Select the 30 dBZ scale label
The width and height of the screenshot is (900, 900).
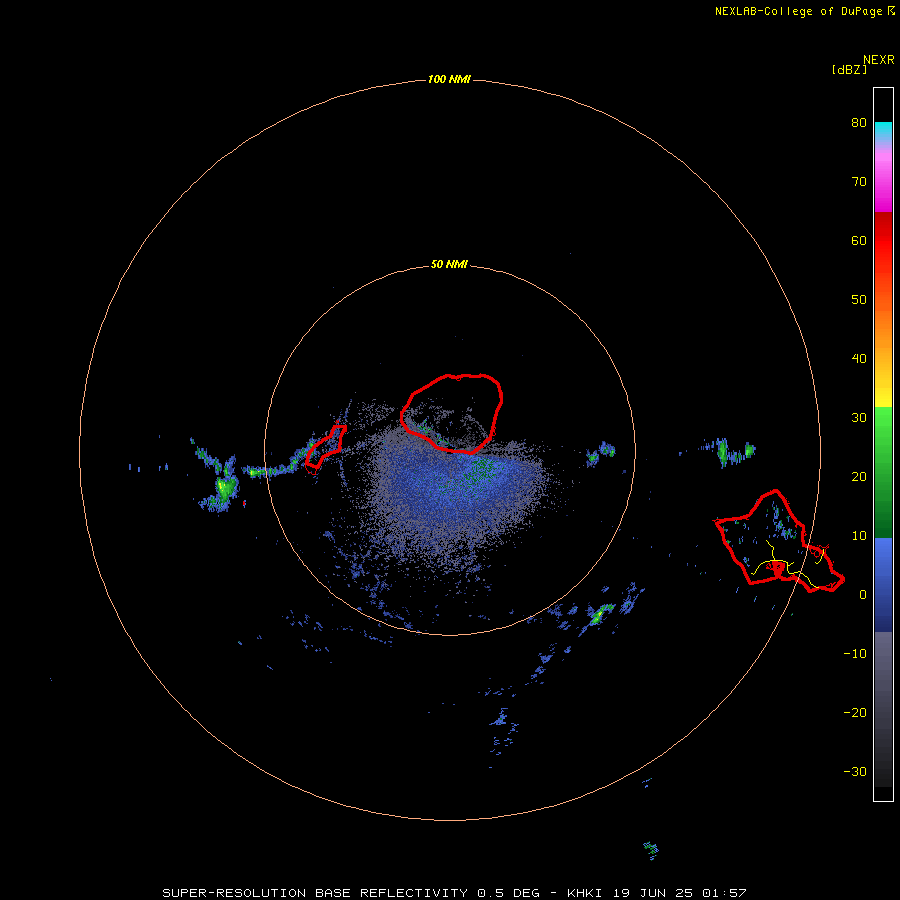click(859, 418)
